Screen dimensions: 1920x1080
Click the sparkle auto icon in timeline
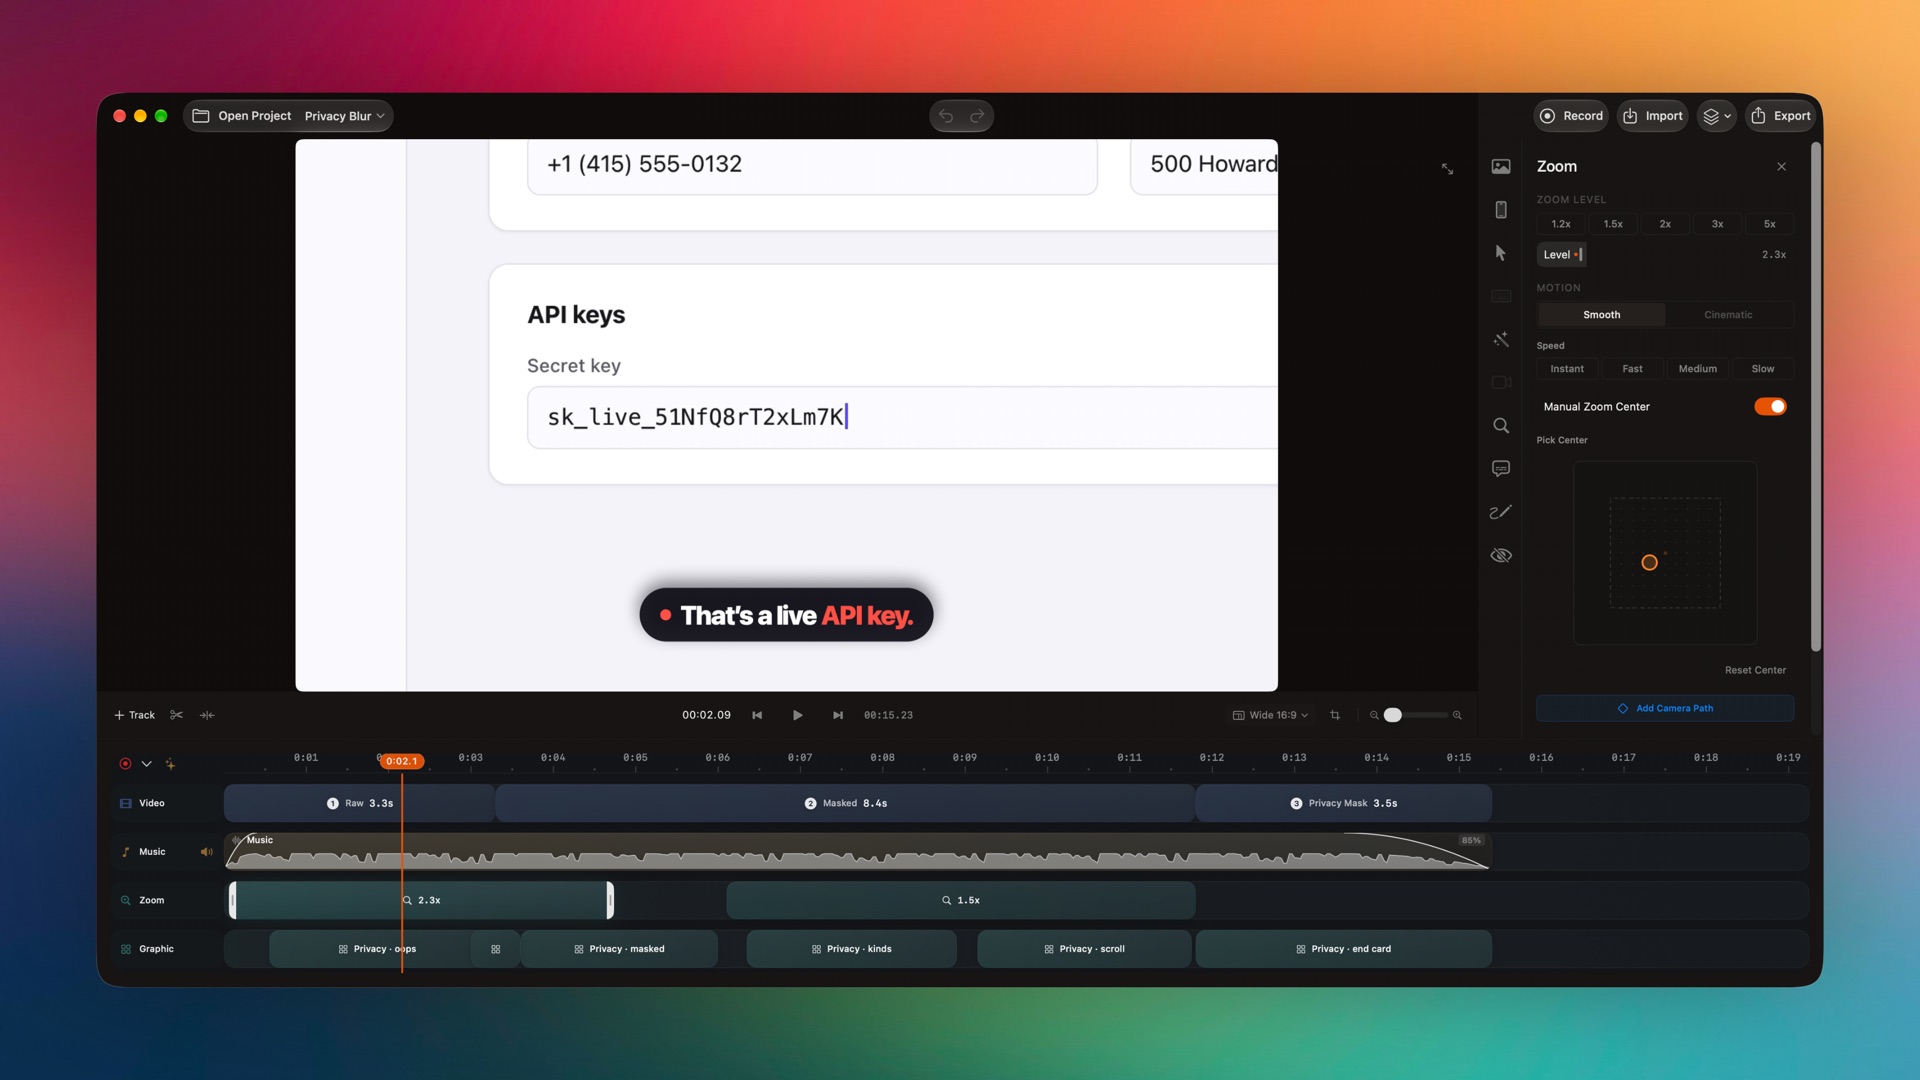point(170,764)
